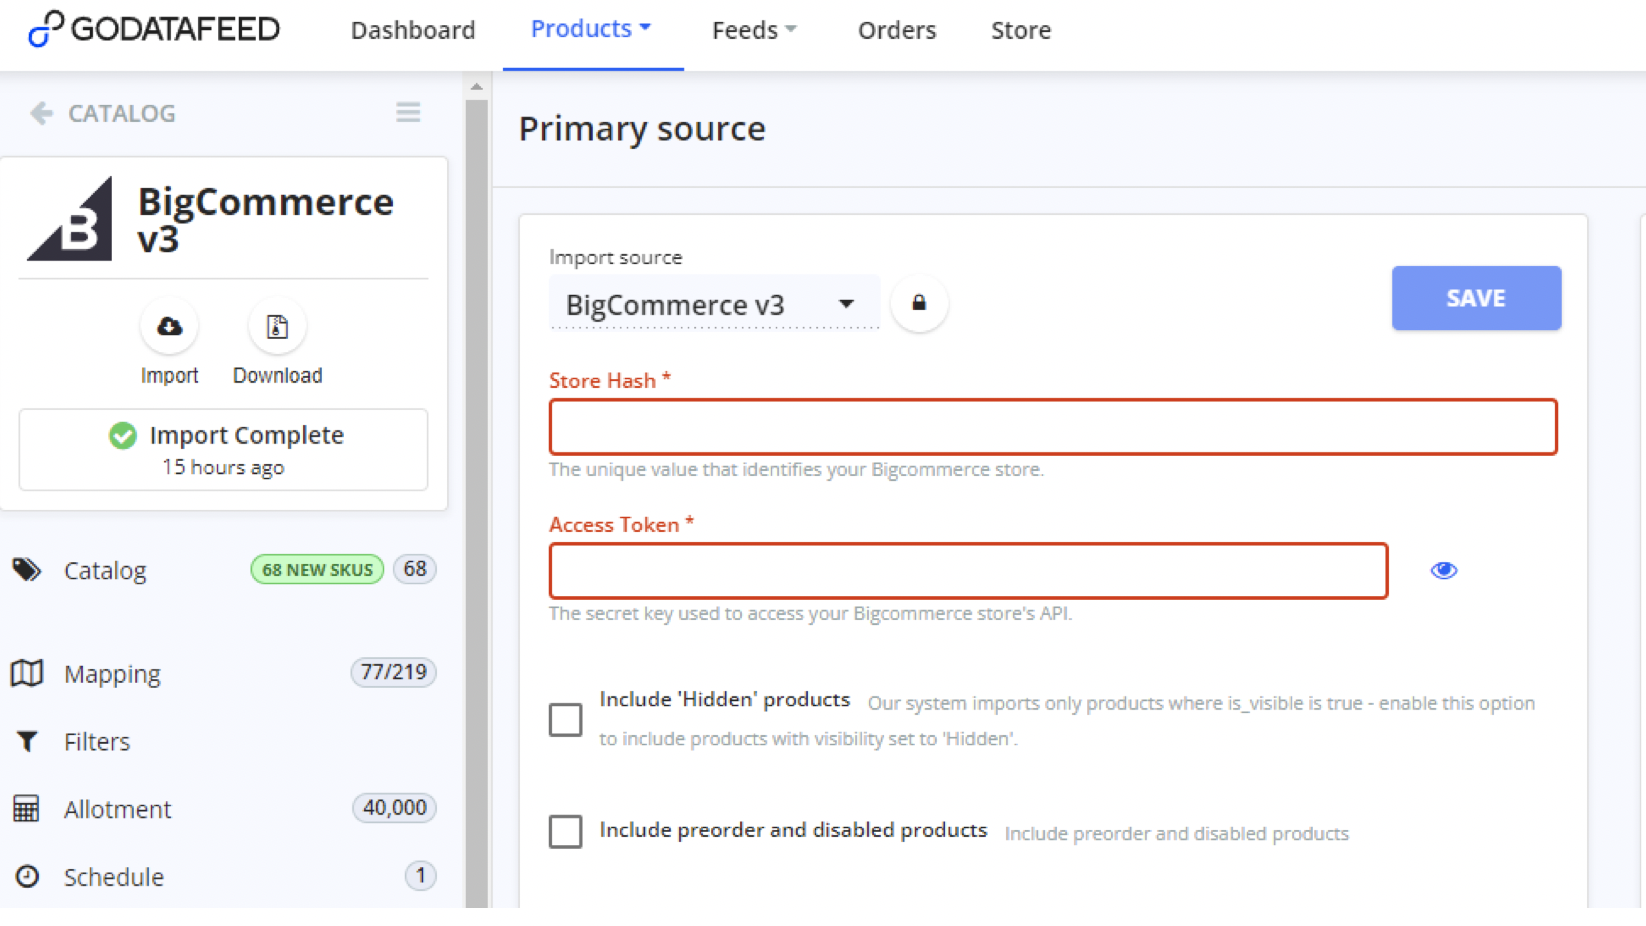Viewport: 1646px width, 926px height.
Task: Toggle Access Token visibility with eye icon
Action: click(x=1443, y=570)
